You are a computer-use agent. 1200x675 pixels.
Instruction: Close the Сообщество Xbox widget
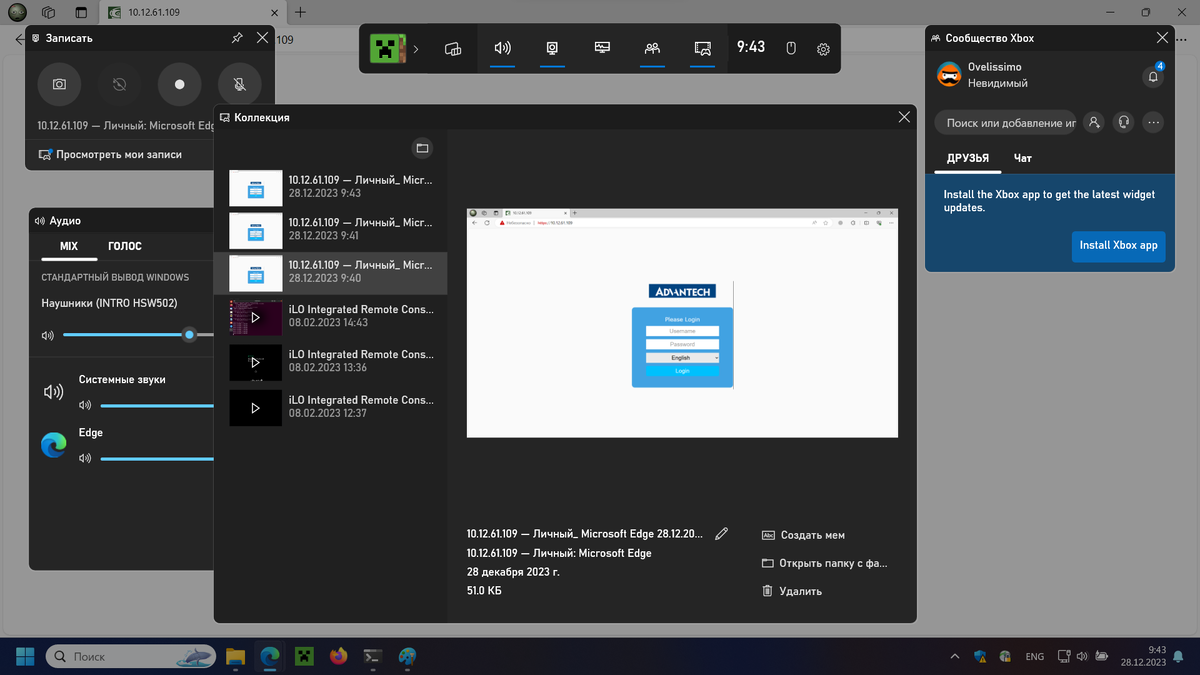(x=1162, y=38)
